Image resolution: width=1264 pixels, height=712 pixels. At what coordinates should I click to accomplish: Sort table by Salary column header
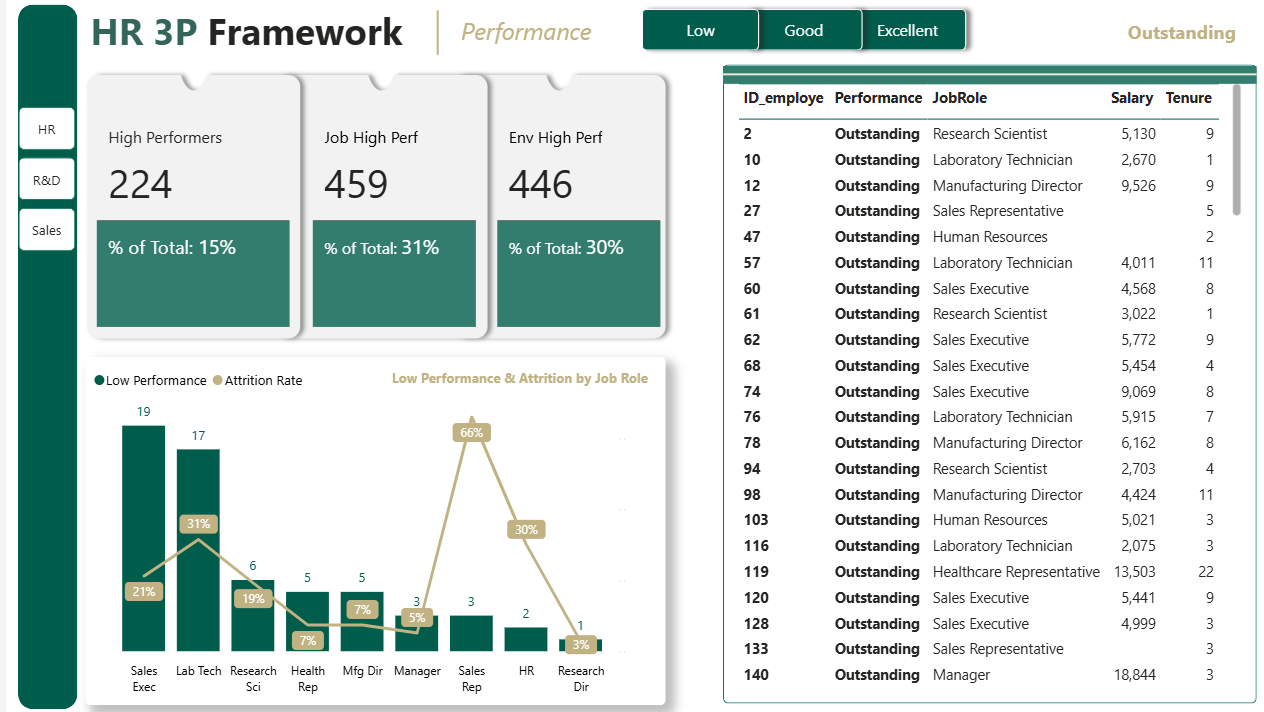(1132, 98)
